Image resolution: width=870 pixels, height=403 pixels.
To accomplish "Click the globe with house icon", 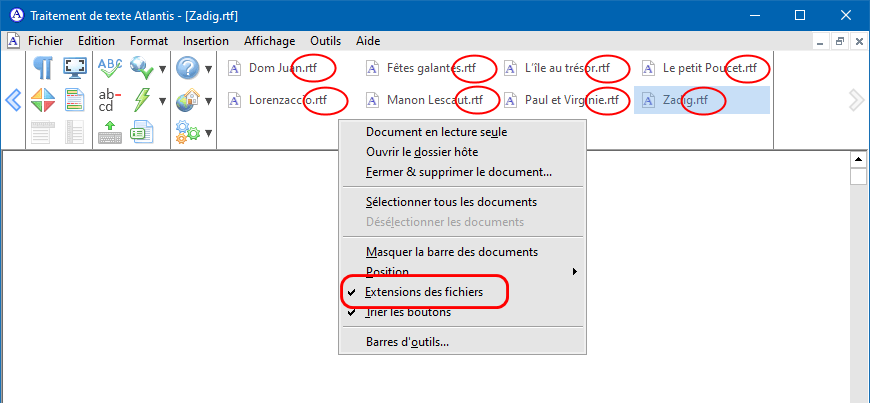I will tap(187, 100).
